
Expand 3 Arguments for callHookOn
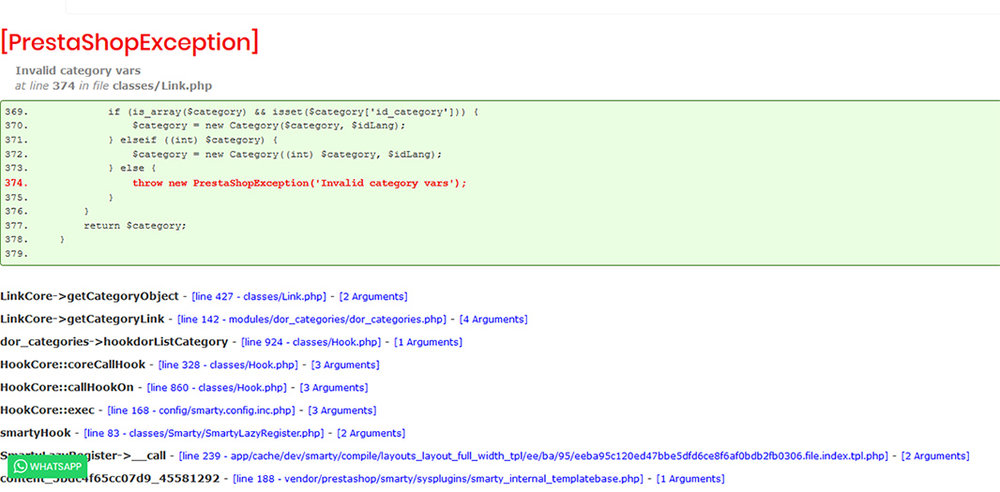click(334, 387)
